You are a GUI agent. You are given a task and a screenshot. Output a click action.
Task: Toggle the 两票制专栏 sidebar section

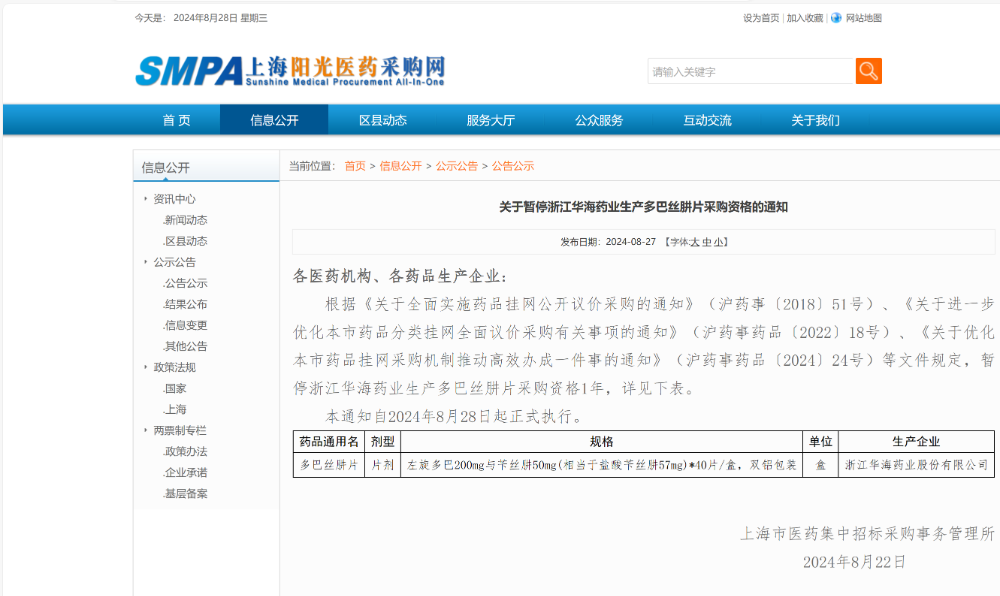(179, 430)
